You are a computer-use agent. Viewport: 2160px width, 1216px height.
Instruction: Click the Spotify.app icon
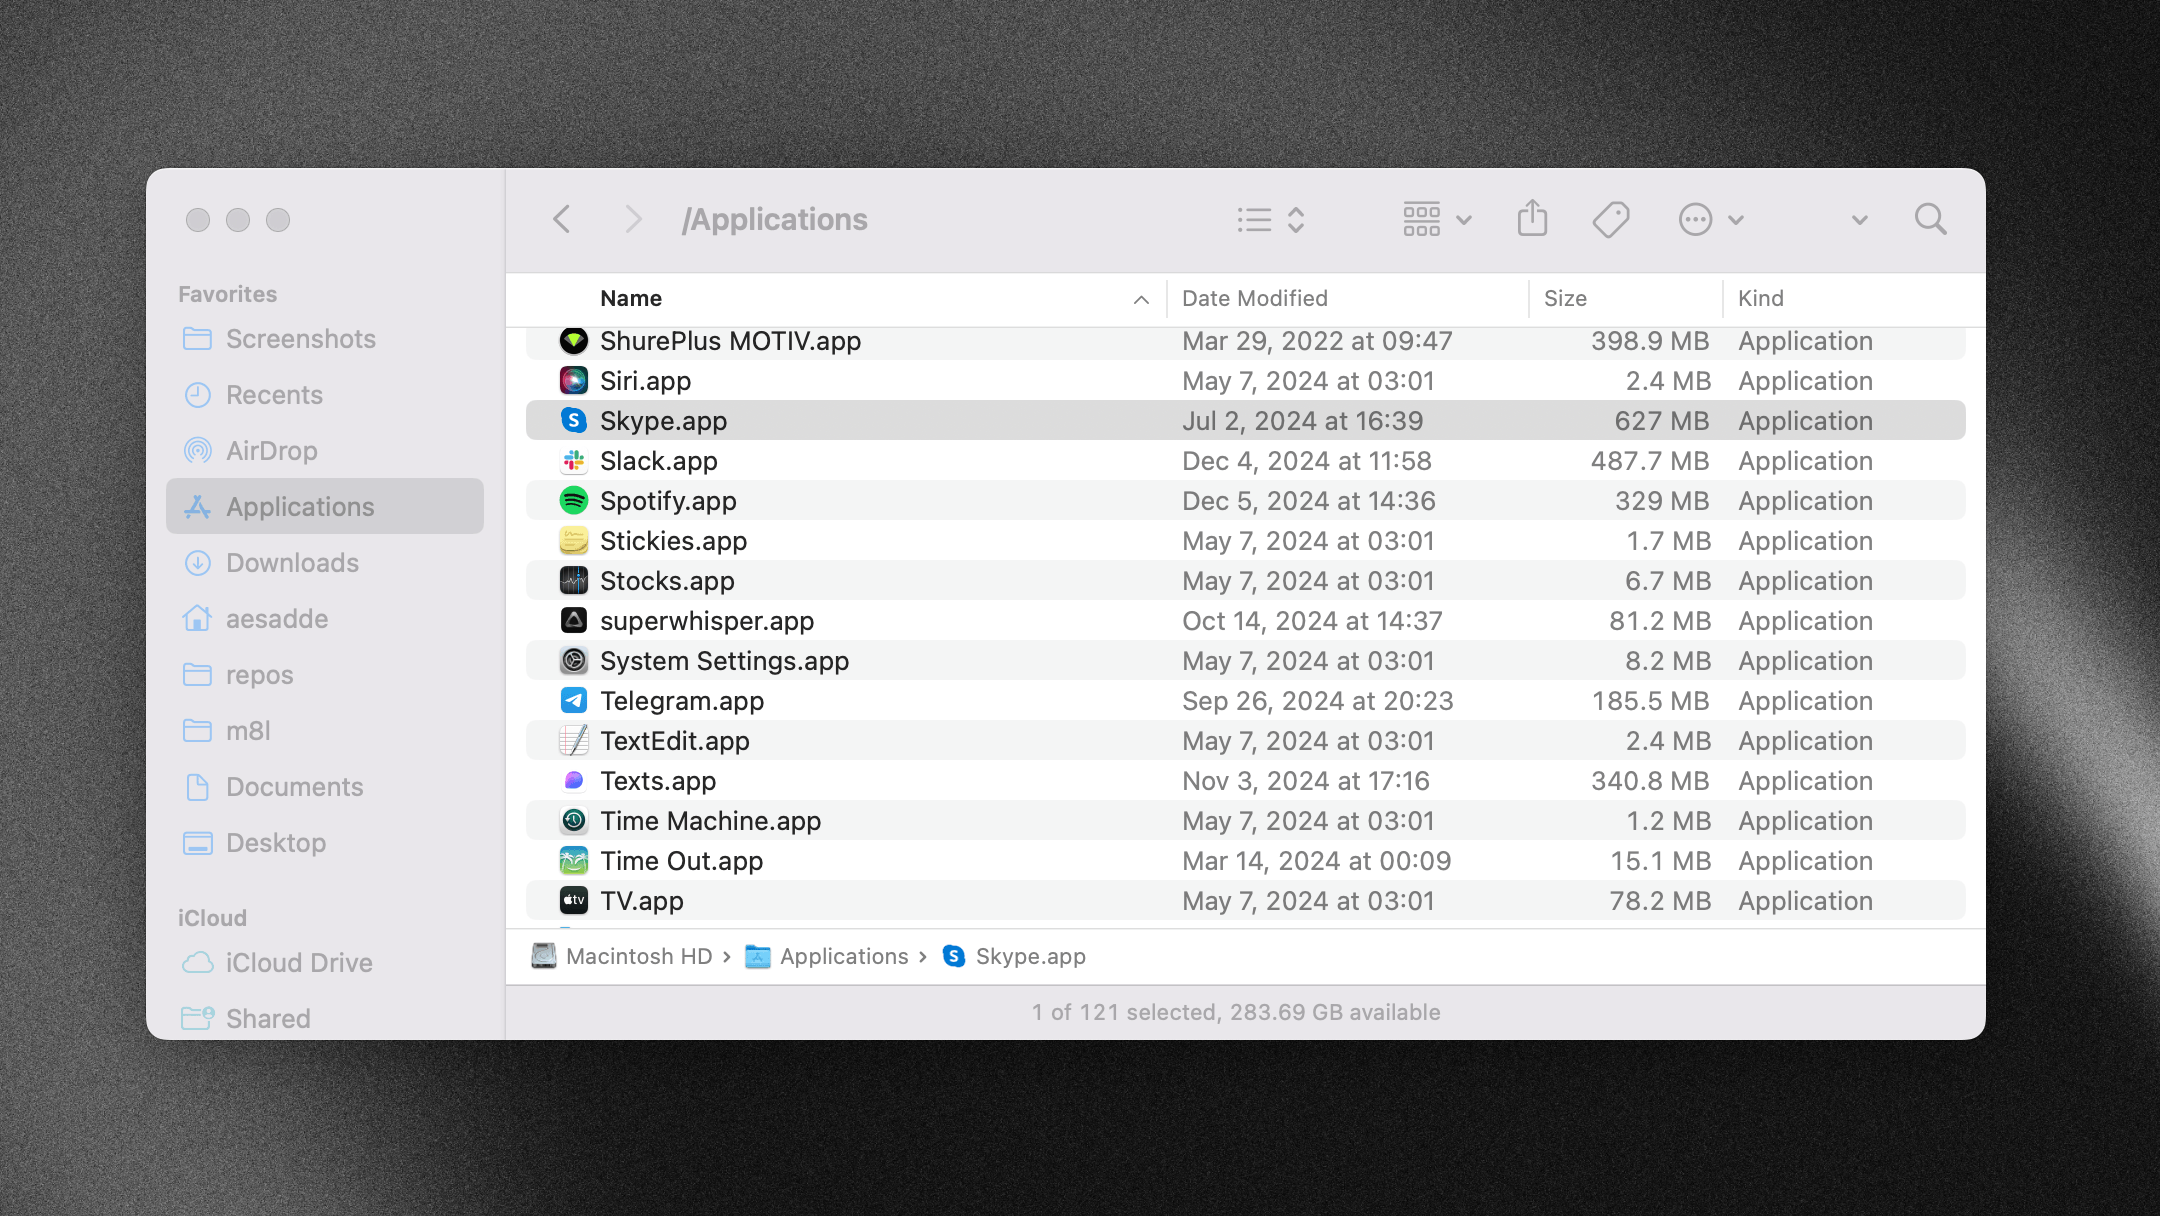click(x=572, y=500)
